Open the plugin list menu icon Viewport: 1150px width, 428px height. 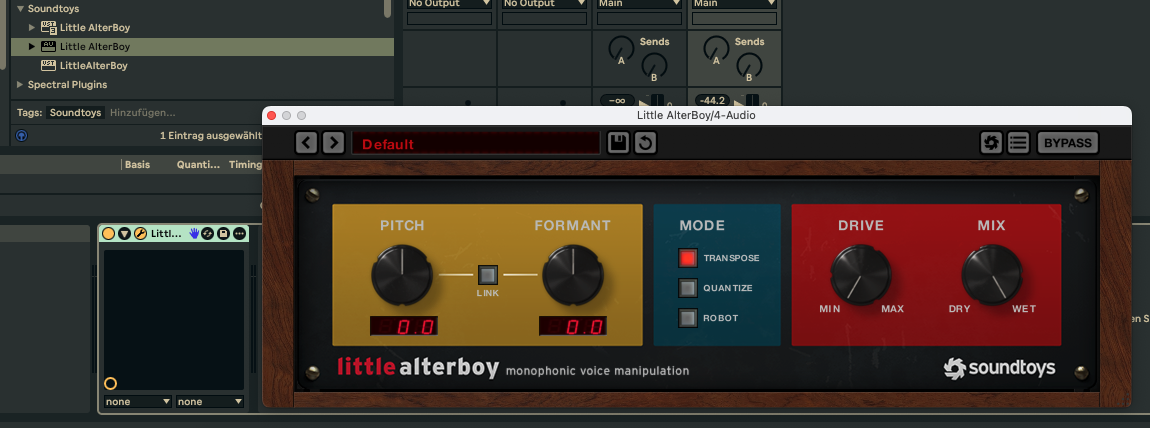pos(1018,143)
